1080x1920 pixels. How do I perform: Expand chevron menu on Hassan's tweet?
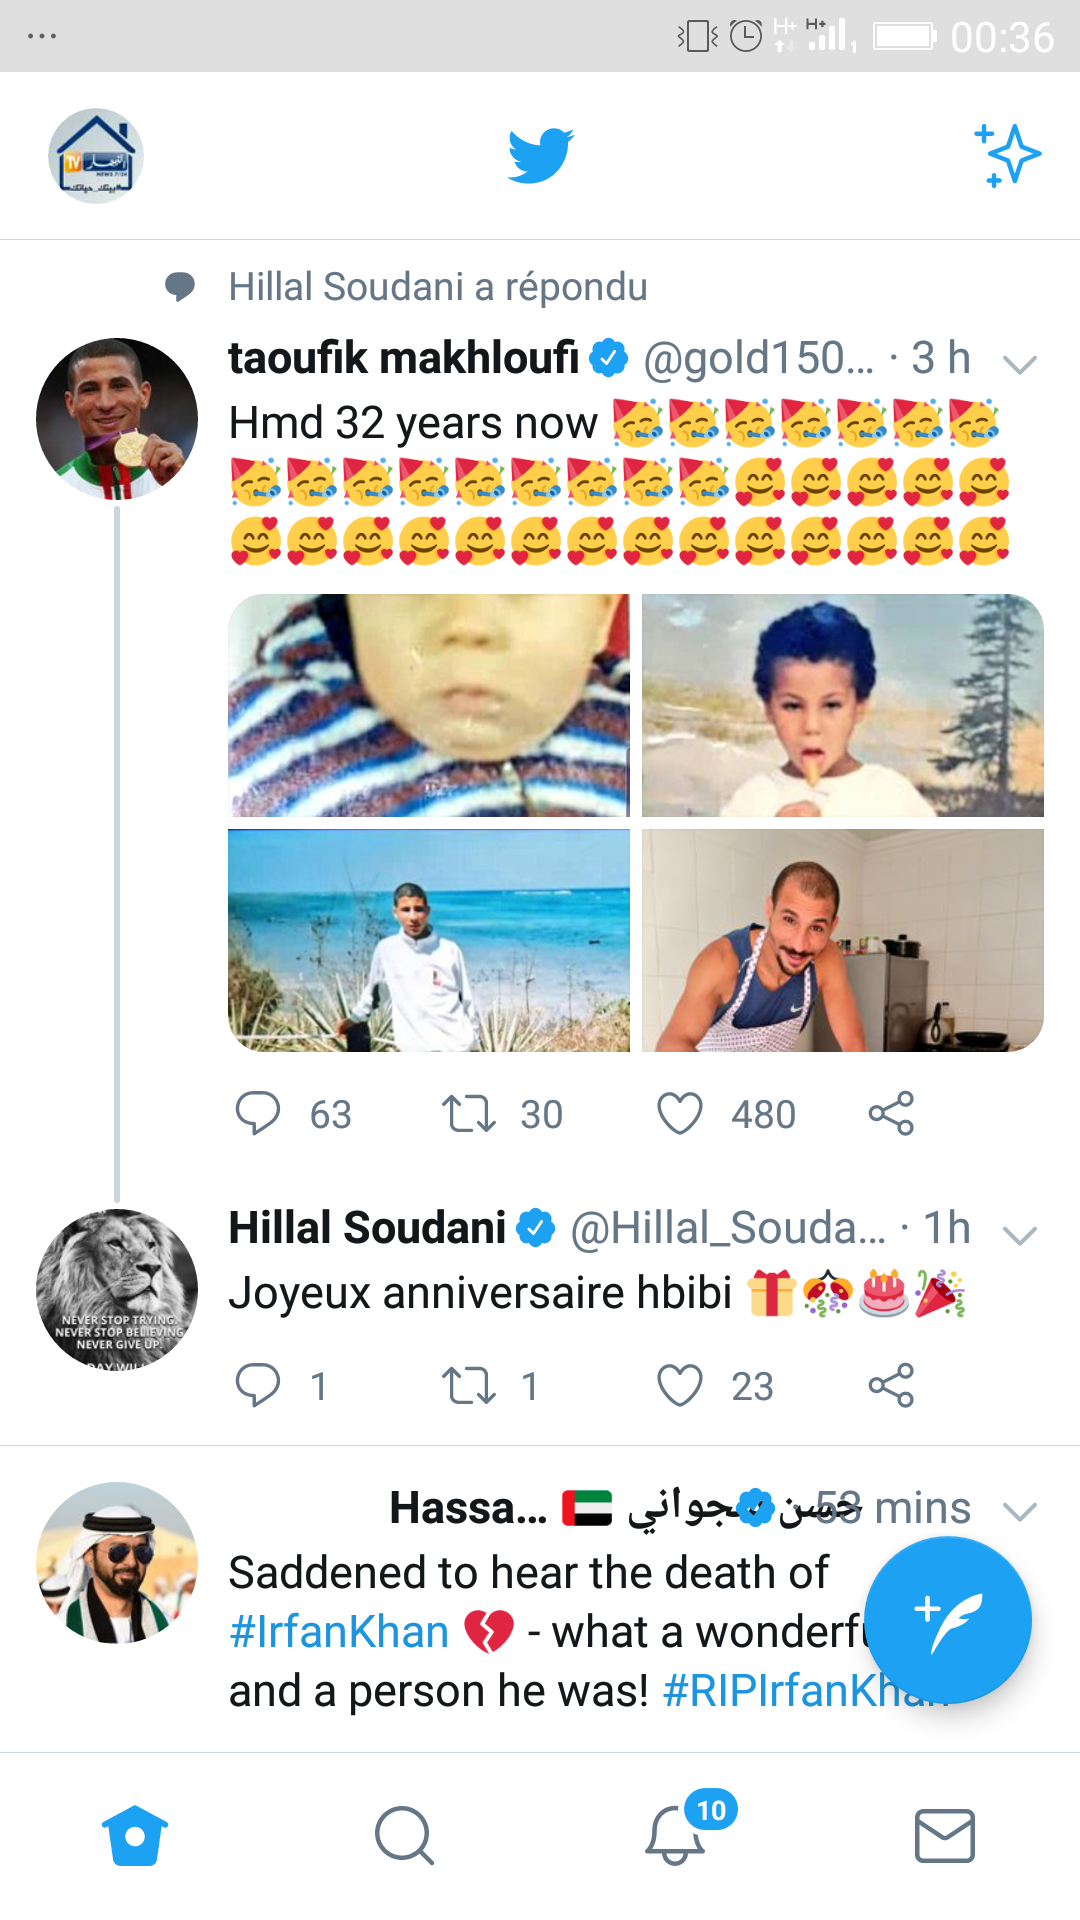click(1019, 1511)
